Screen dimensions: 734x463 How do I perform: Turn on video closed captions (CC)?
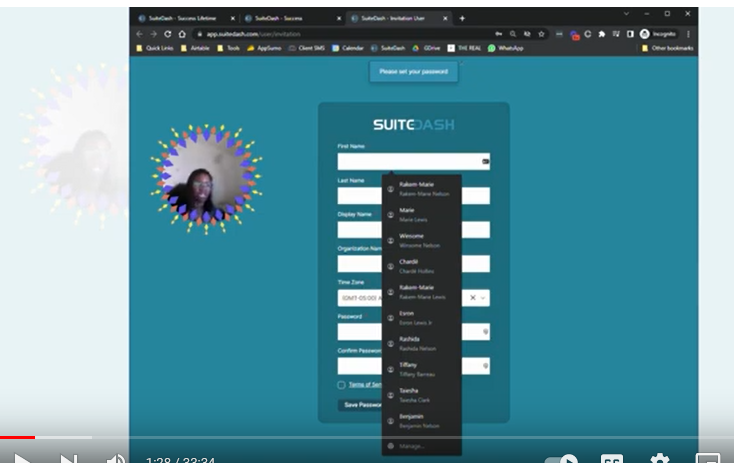612,458
